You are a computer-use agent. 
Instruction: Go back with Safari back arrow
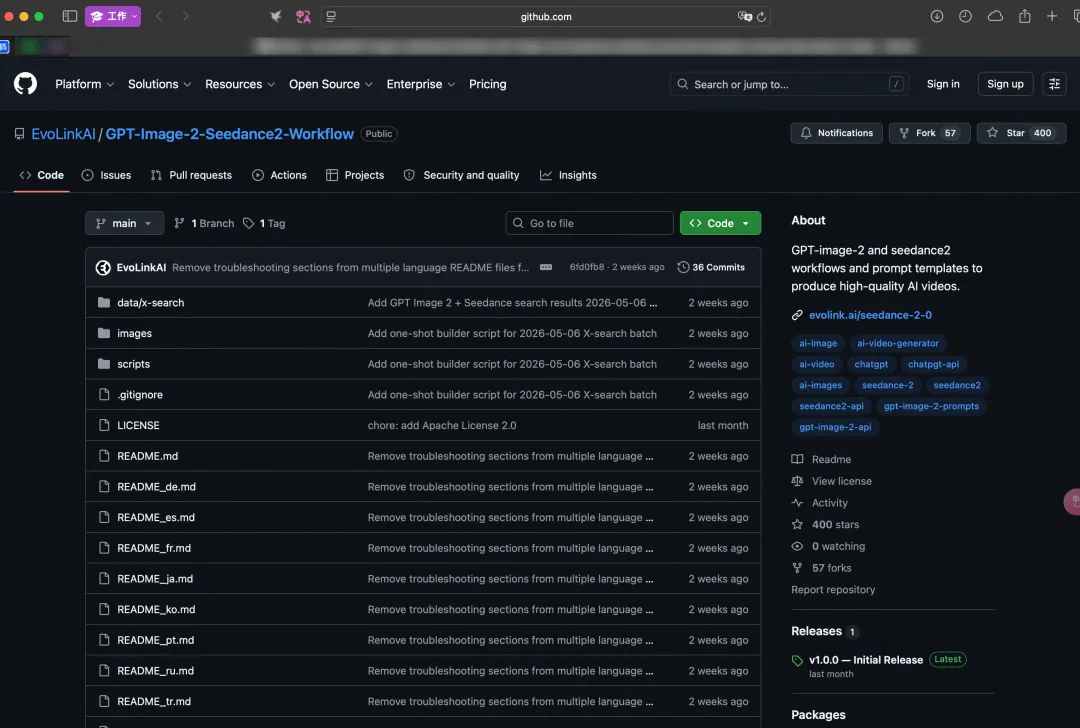pos(159,16)
